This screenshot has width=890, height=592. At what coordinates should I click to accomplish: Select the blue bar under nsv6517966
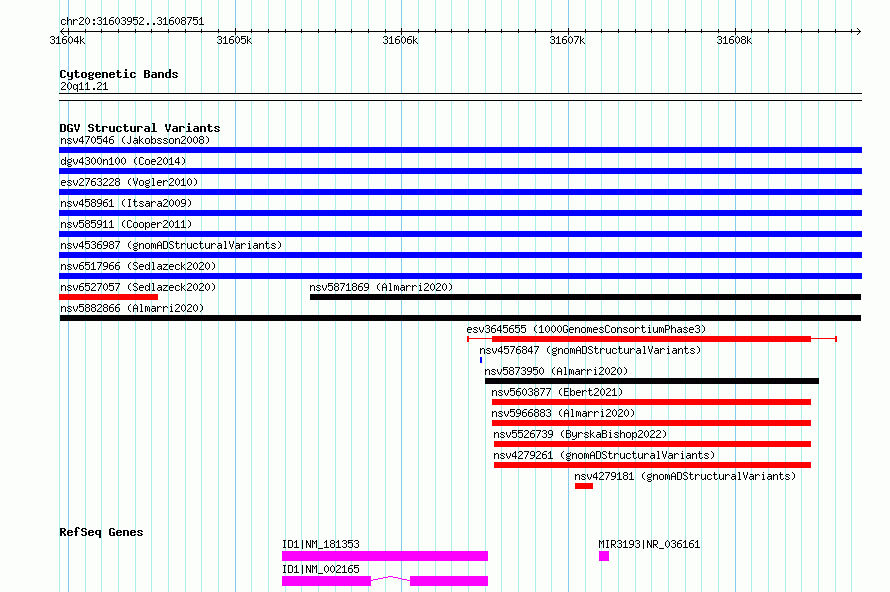pos(460,276)
